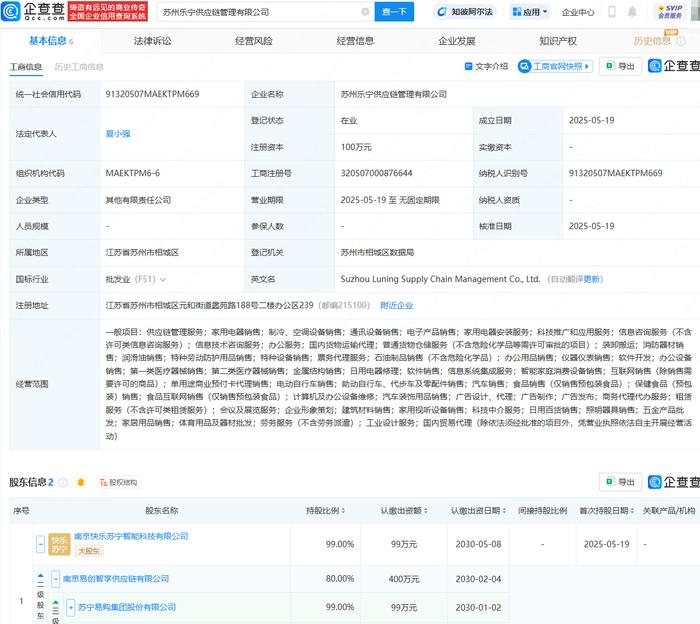This screenshot has height=624, width=700.
Task: Open 南京易创智享供应链有限公司 link
Action: pos(116,579)
